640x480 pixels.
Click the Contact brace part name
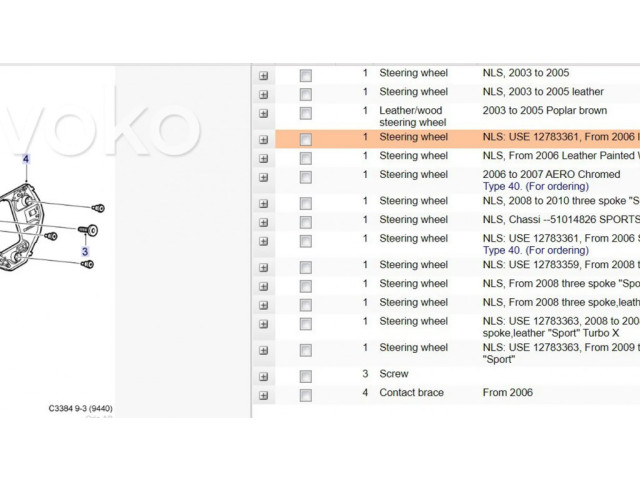point(411,393)
